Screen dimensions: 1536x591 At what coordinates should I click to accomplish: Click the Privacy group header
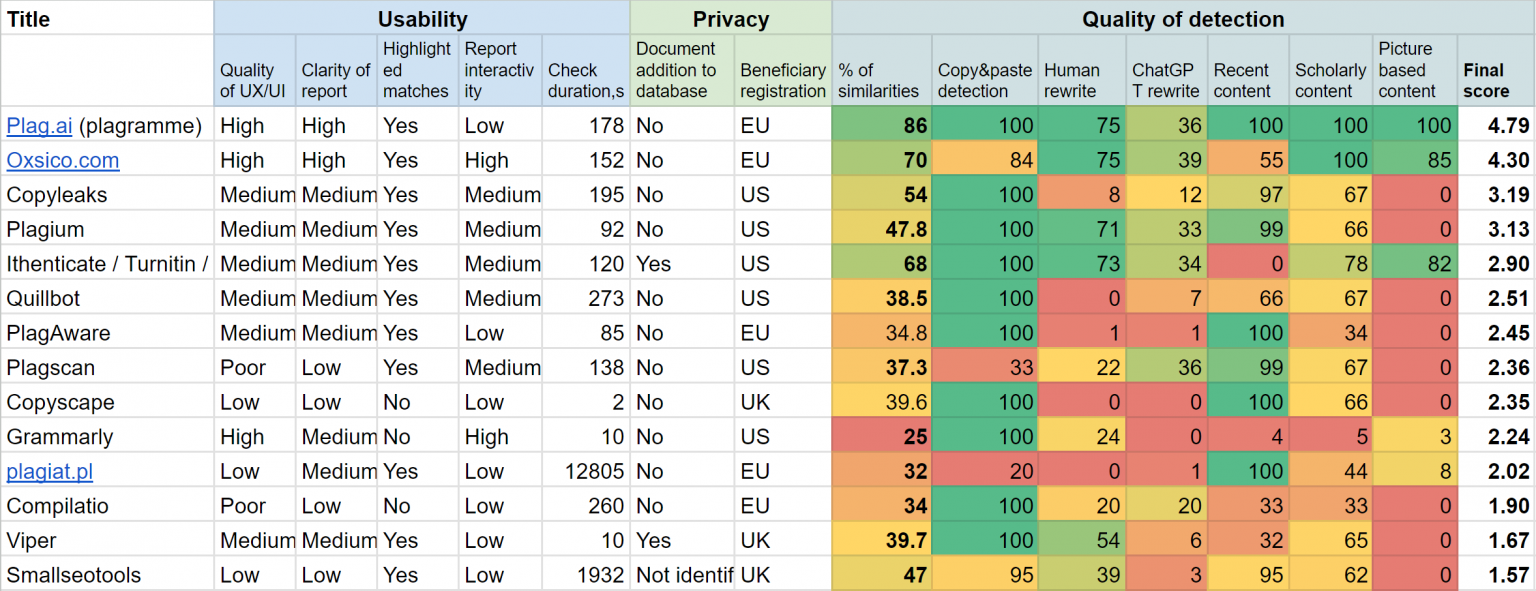click(x=731, y=19)
